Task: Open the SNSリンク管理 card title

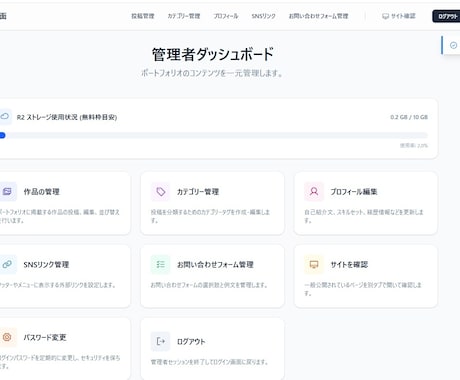Action: click(x=46, y=265)
